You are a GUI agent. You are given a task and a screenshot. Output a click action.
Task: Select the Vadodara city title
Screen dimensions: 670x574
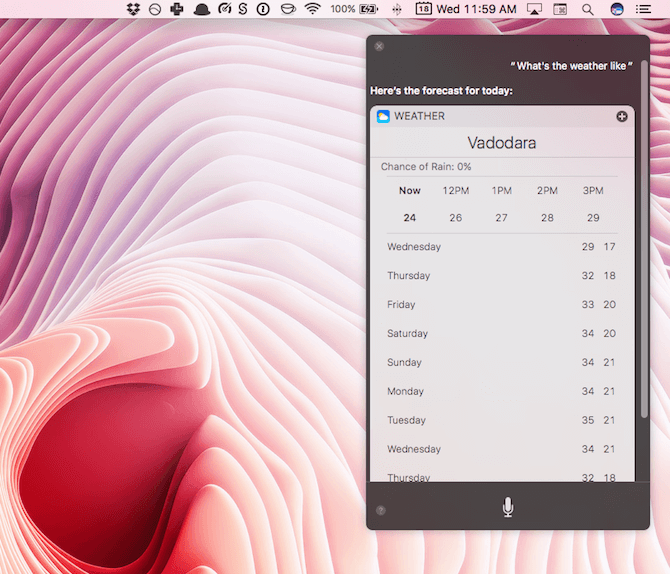point(501,143)
